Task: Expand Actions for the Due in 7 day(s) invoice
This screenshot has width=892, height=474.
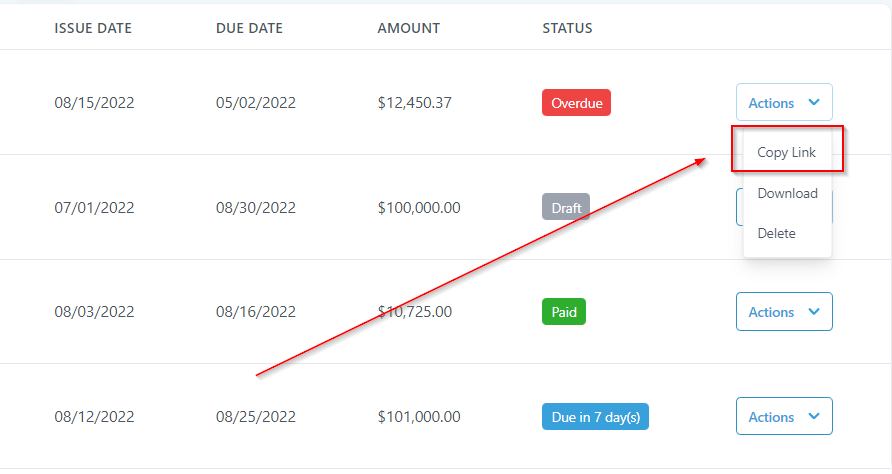Action: (784, 417)
